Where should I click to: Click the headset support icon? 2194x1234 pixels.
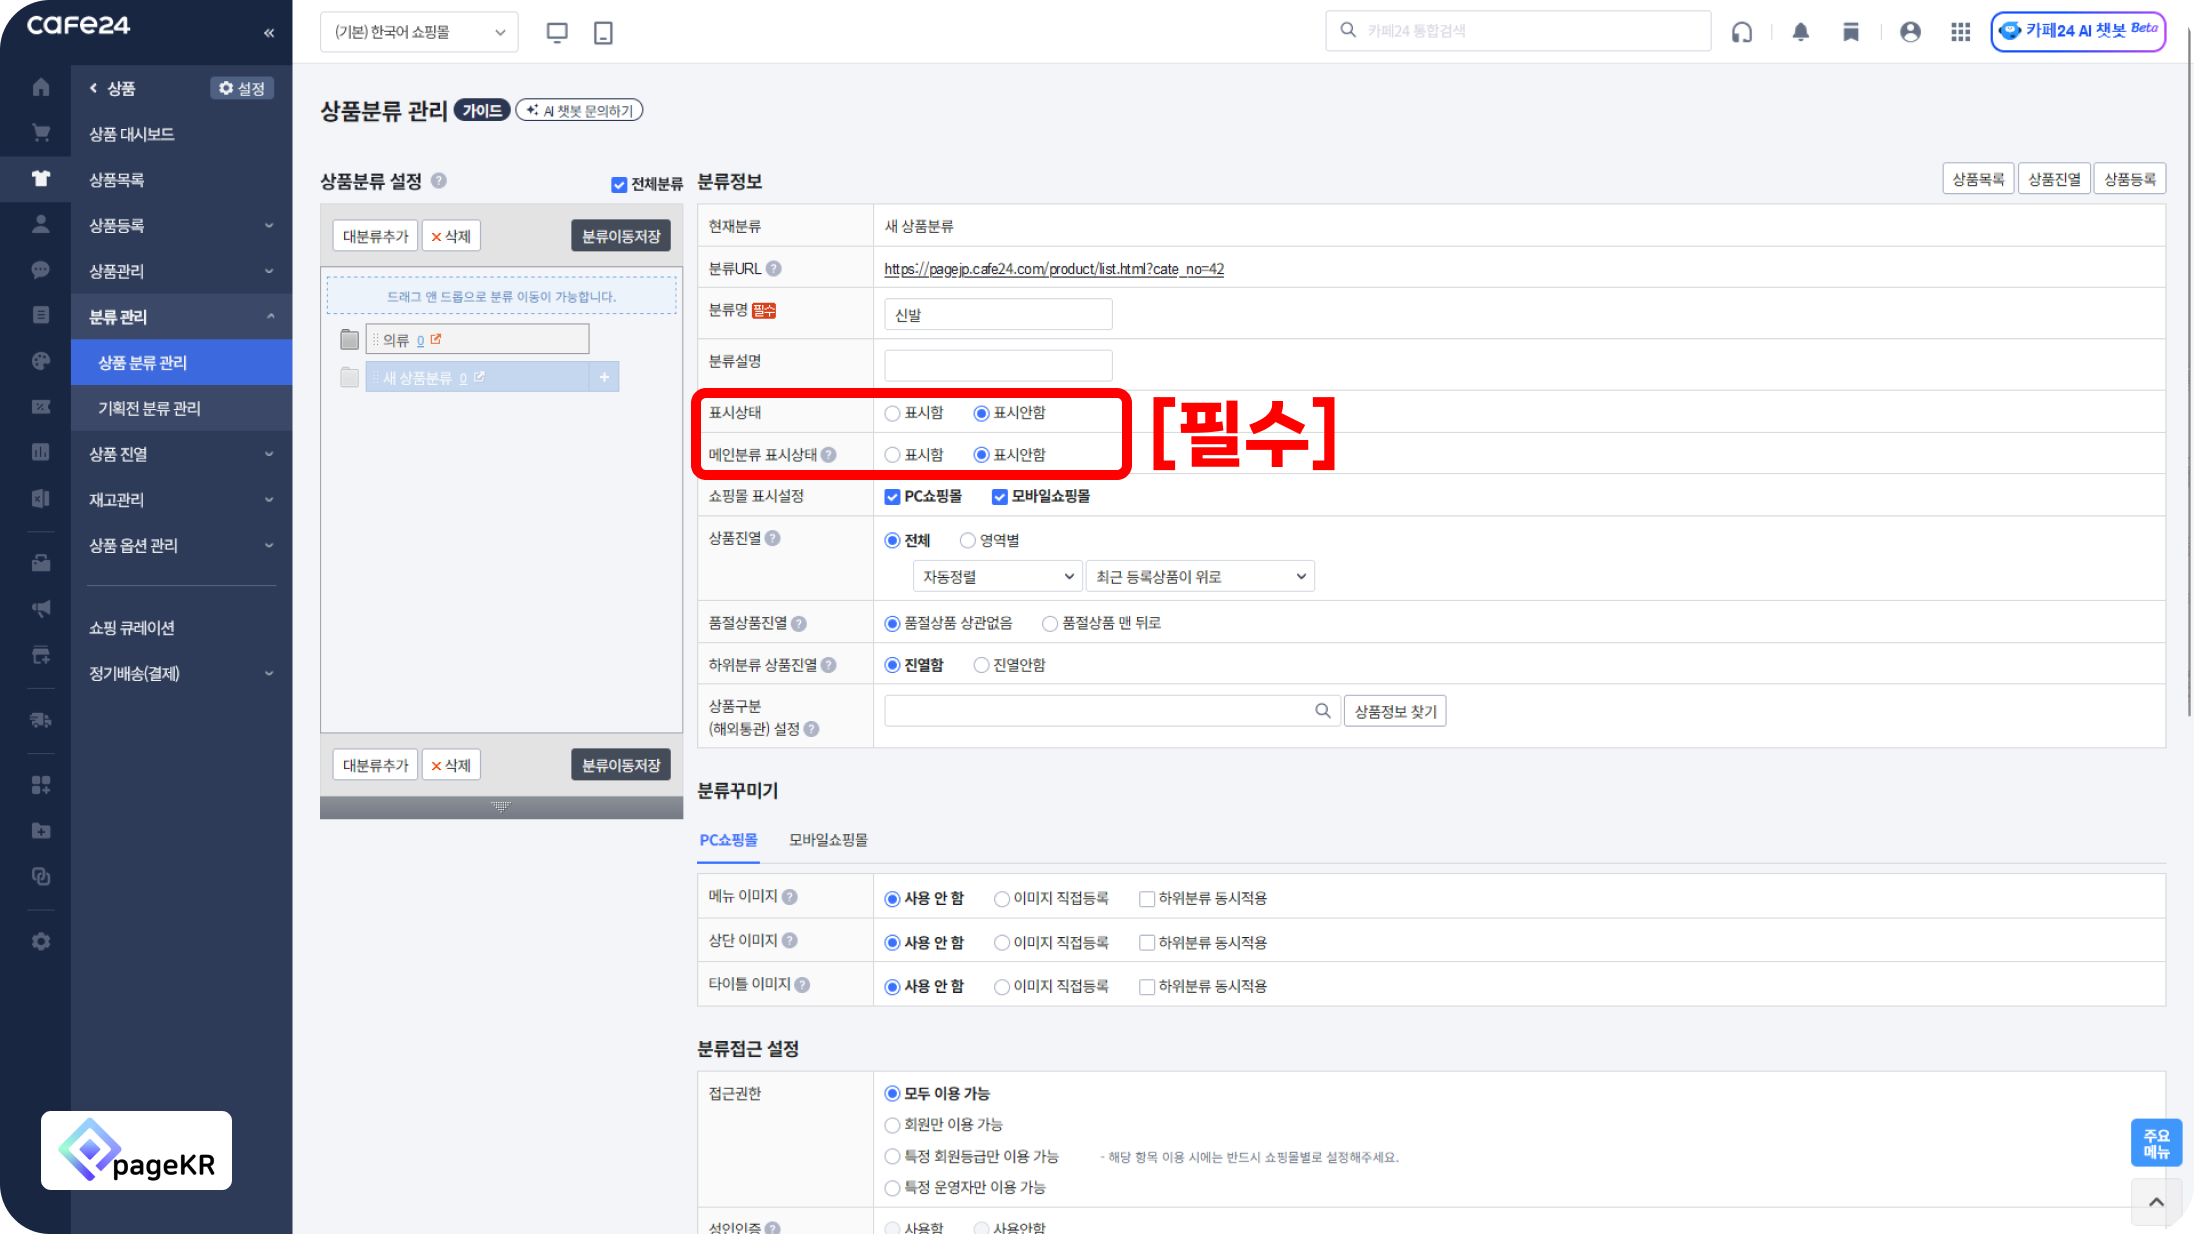coord(1742,32)
